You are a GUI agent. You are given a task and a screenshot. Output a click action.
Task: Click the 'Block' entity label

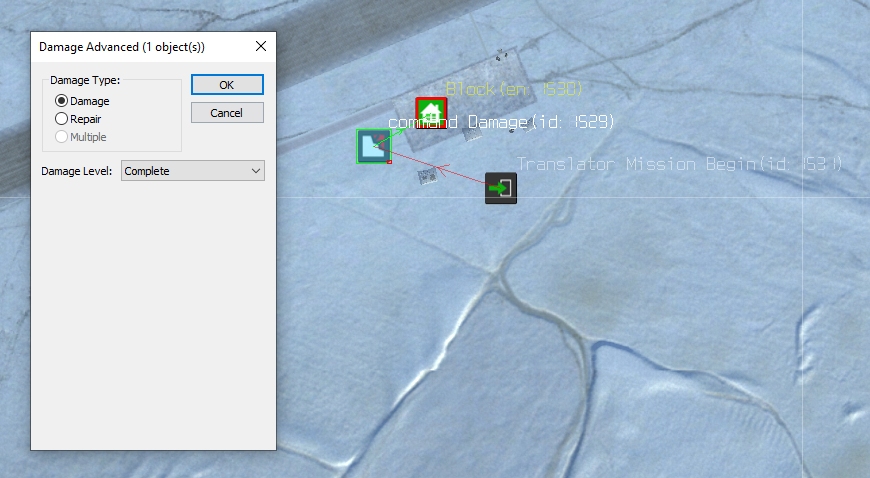(x=514, y=89)
